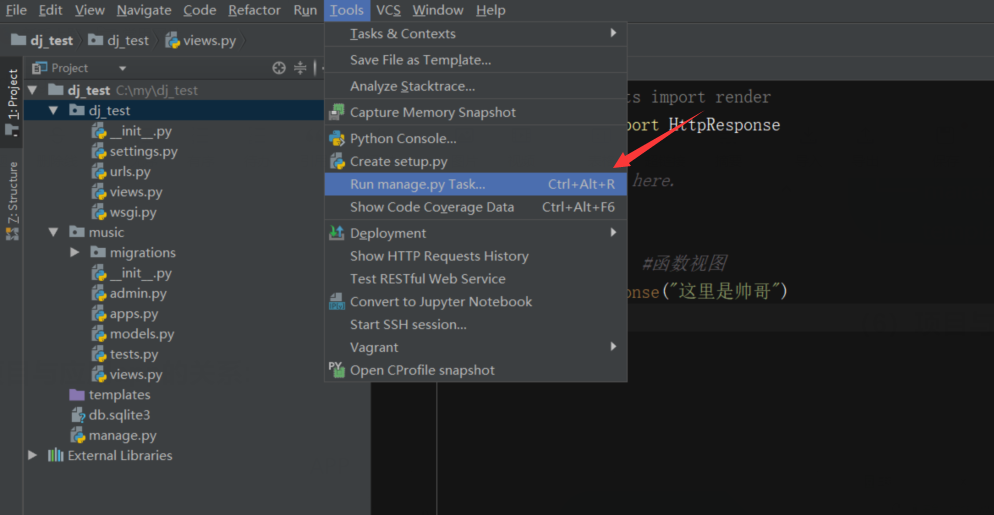The width and height of the screenshot is (994, 515).
Task: Open the Project view dropdown
Action: (x=122, y=68)
